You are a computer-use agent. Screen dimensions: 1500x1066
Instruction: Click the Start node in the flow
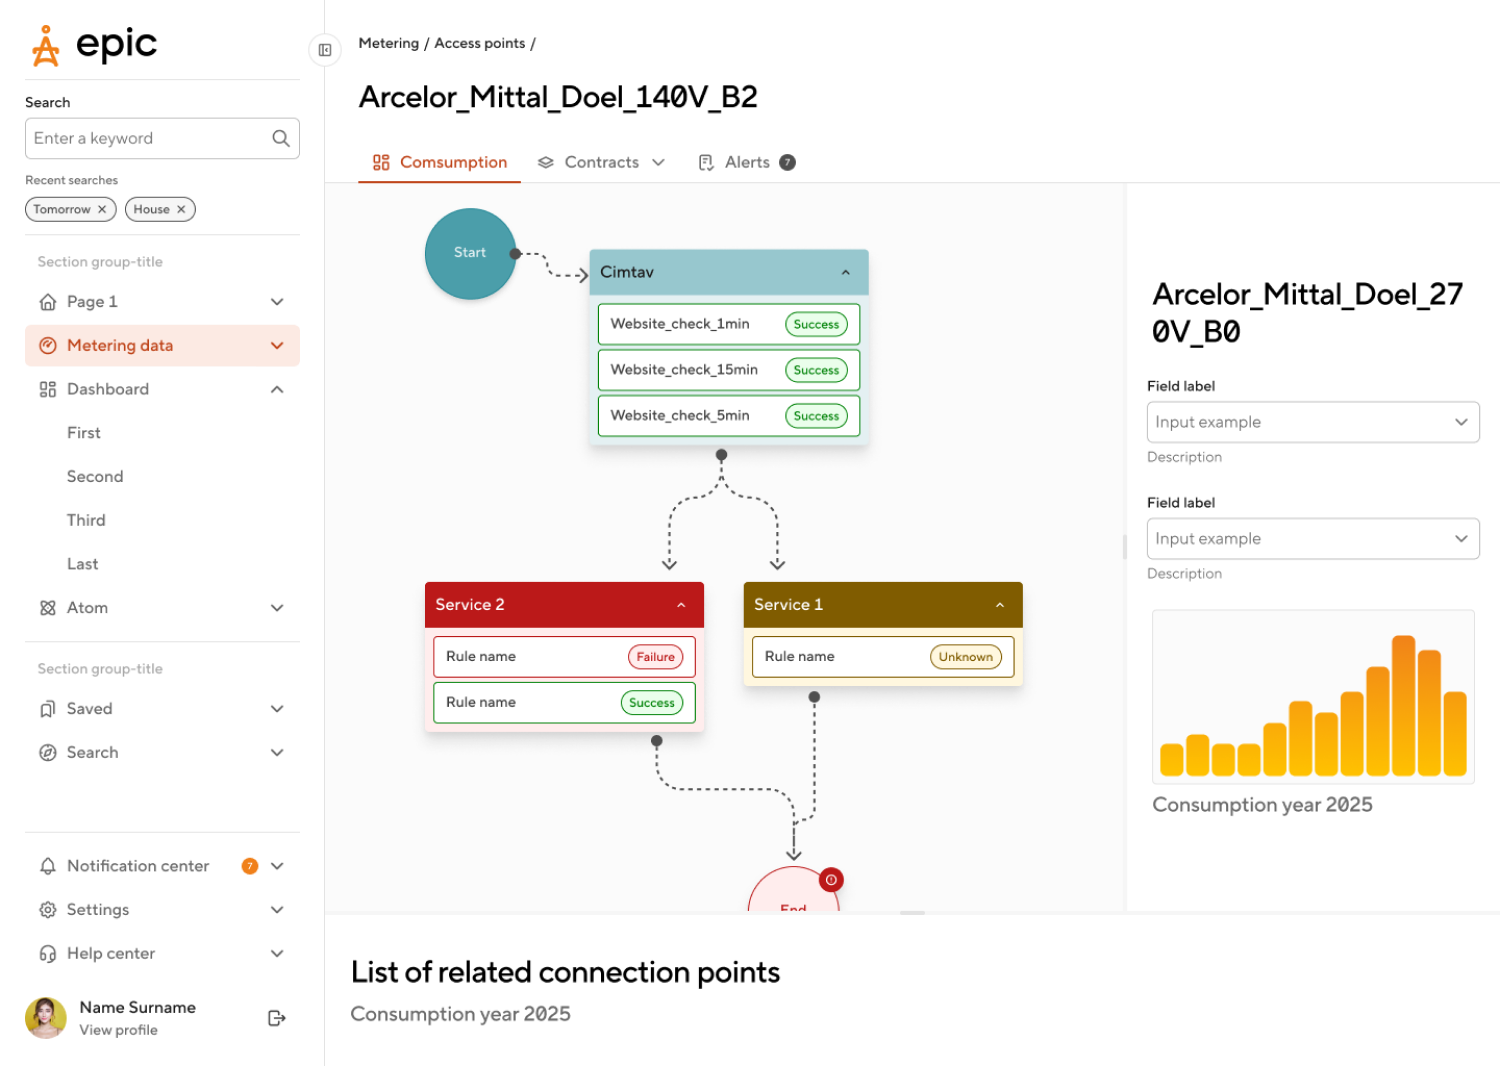tap(470, 253)
